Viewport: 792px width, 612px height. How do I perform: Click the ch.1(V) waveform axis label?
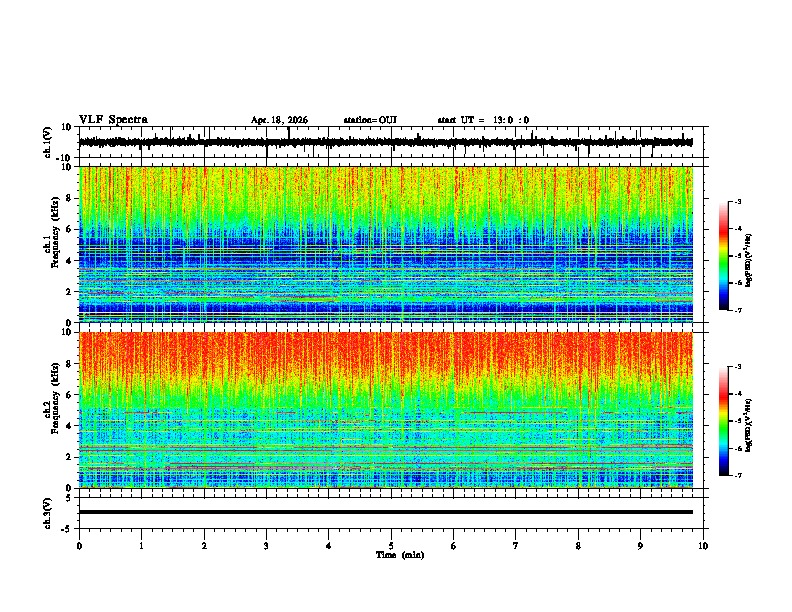coord(48,142)
